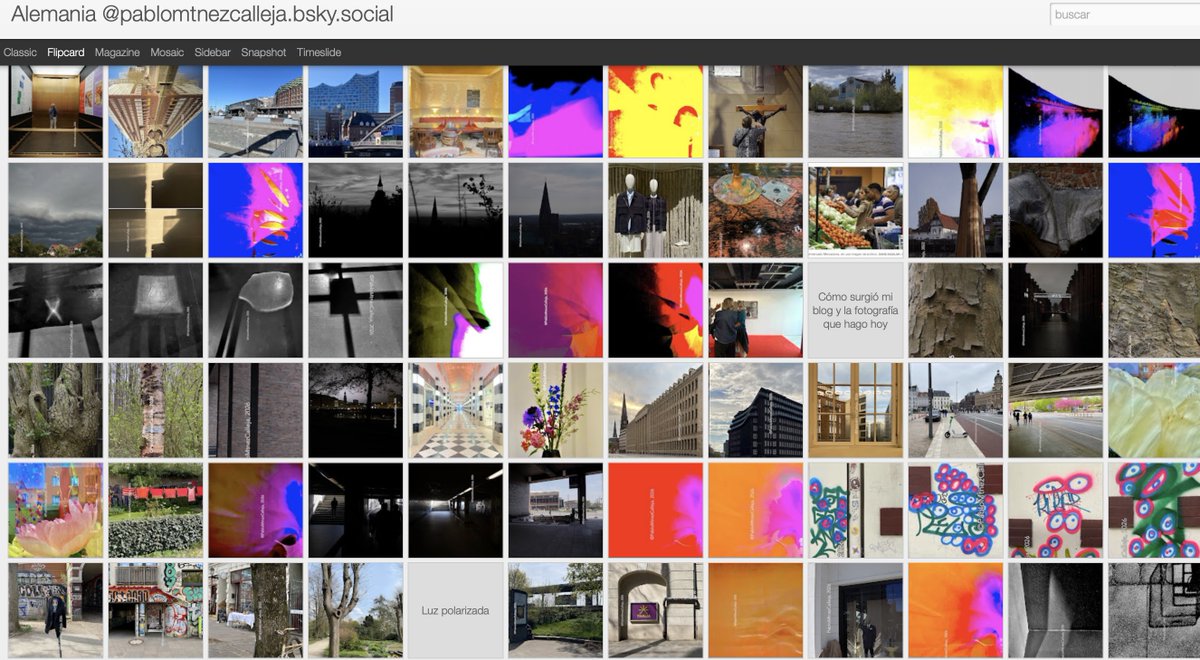Open the black-and-white spoon shape photo

point(255,310)
